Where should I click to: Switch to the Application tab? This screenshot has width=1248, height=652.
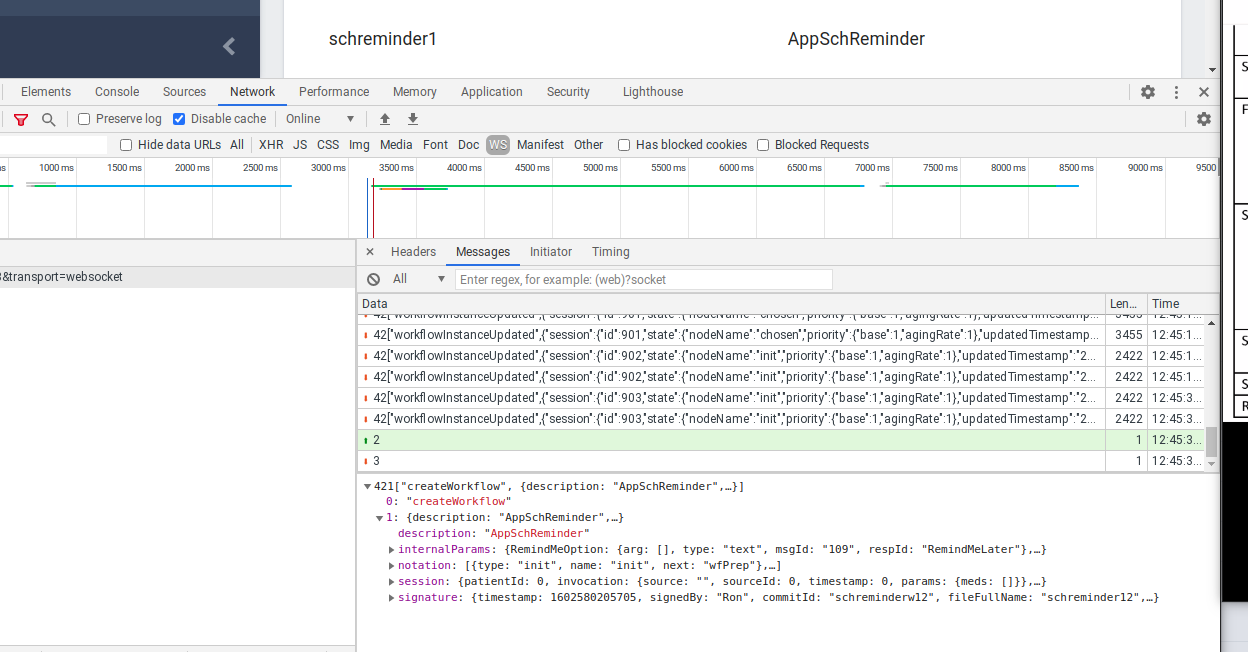click(492, 92)
